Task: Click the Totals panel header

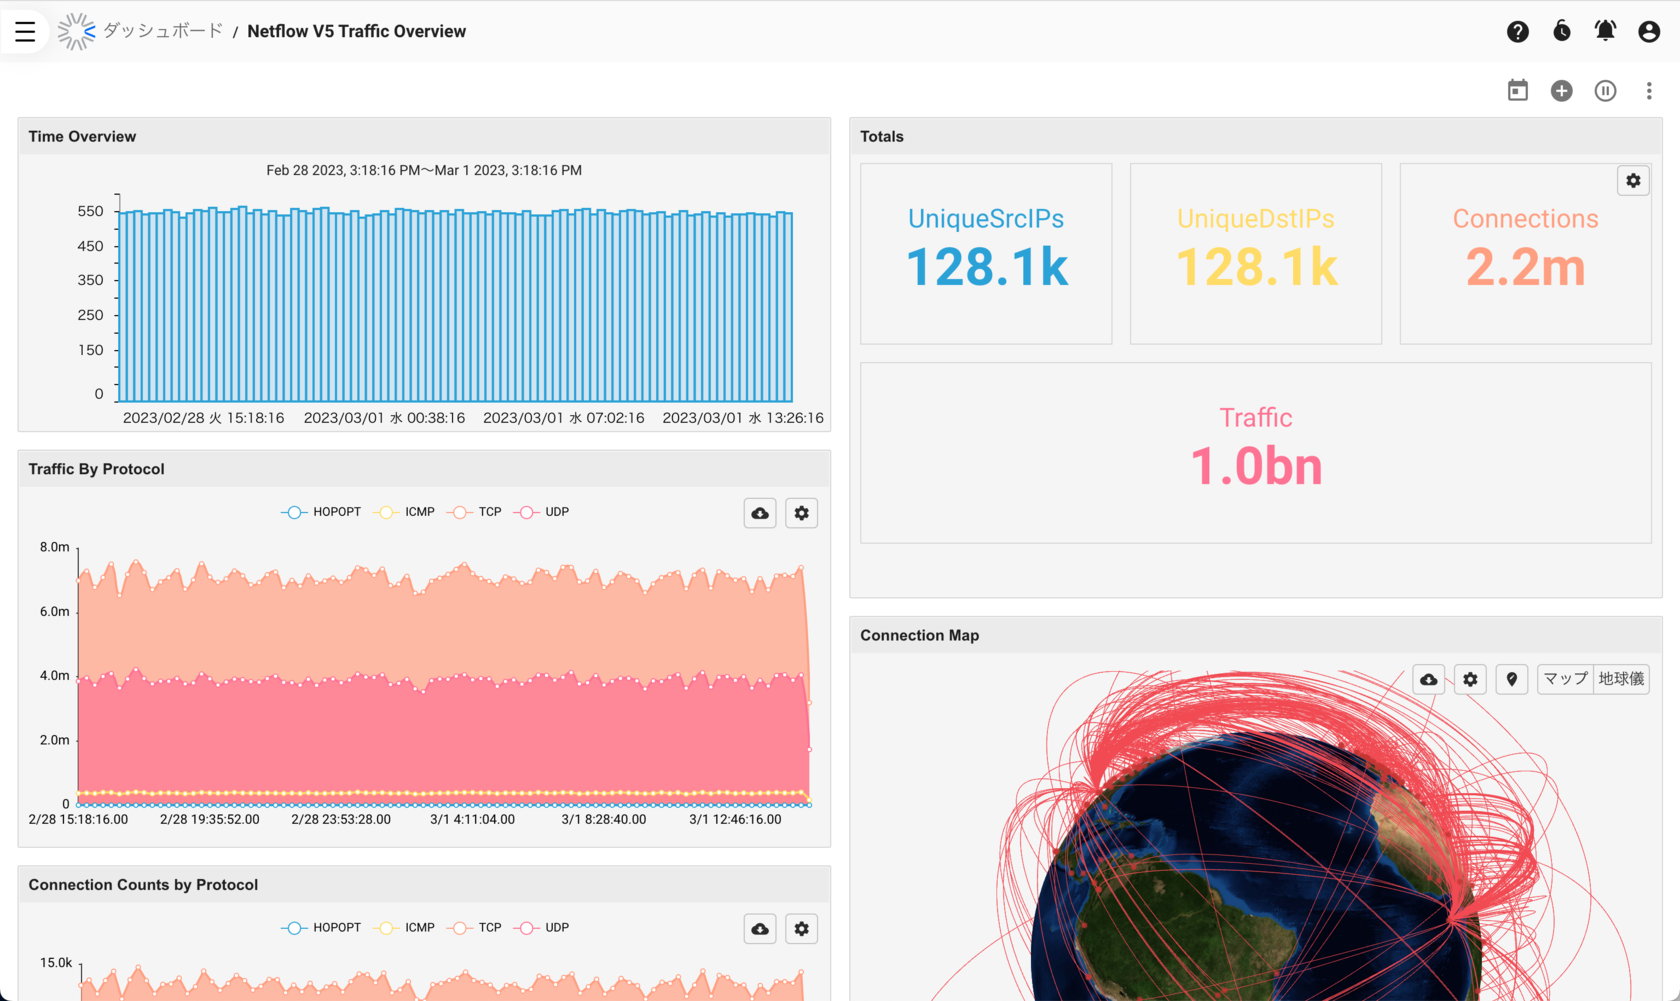Action: pyautogui.click(x=1256, y=136)
